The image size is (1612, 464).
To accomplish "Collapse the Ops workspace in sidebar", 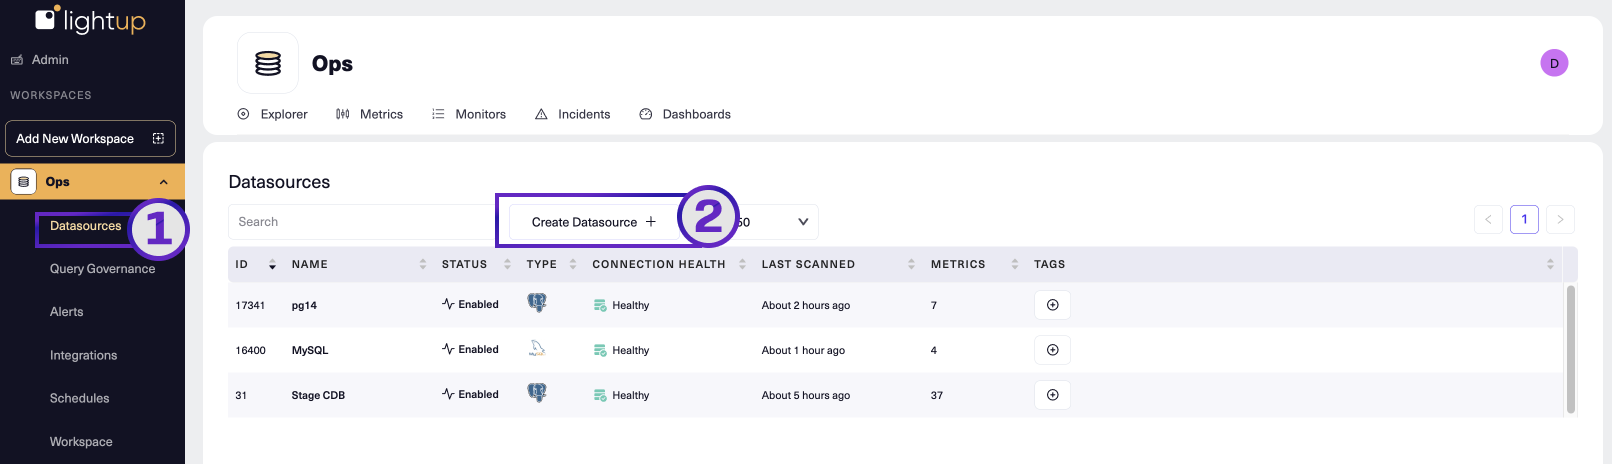I will point(164,182).
